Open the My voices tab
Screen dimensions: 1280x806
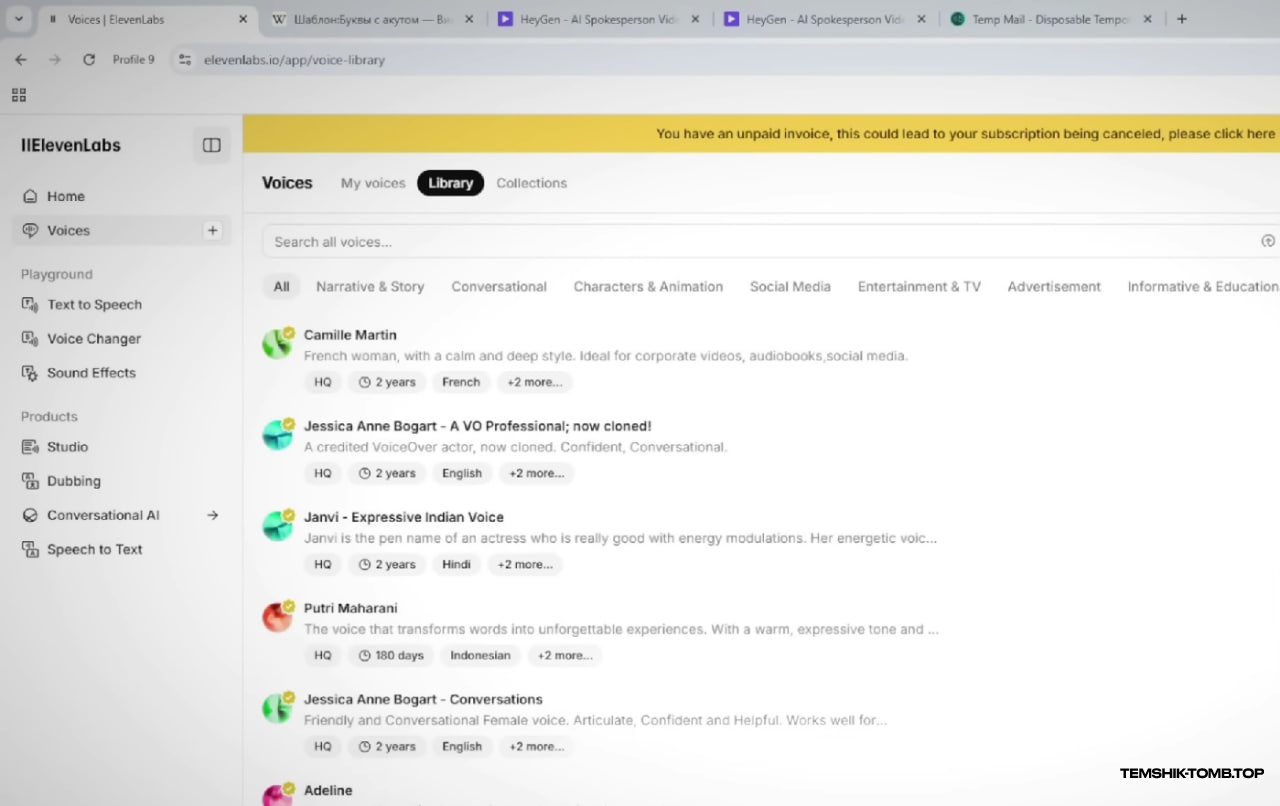tap(373, 183)
